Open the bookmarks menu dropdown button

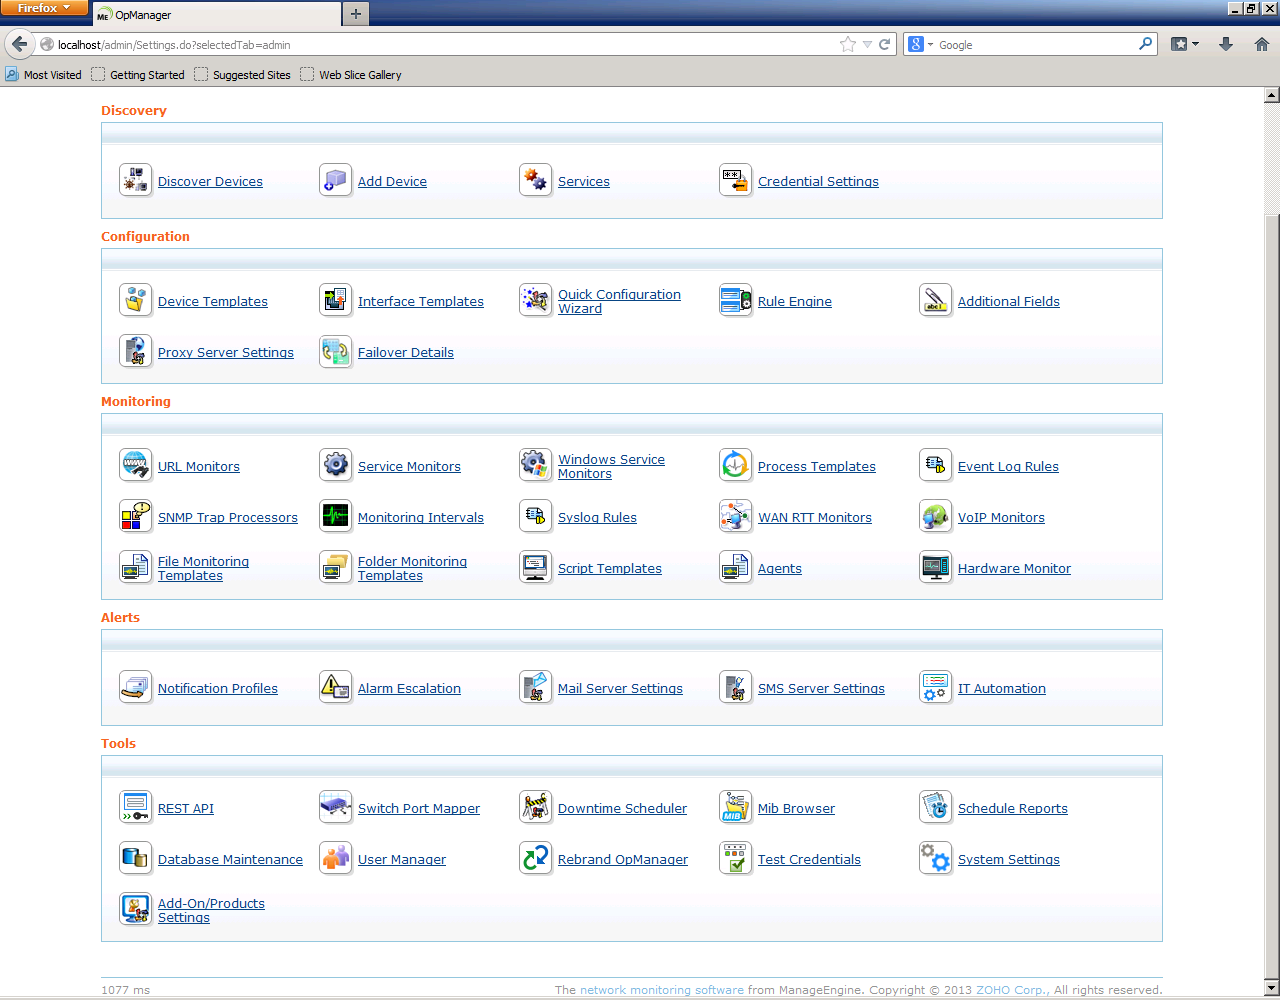coord(1185,44)
